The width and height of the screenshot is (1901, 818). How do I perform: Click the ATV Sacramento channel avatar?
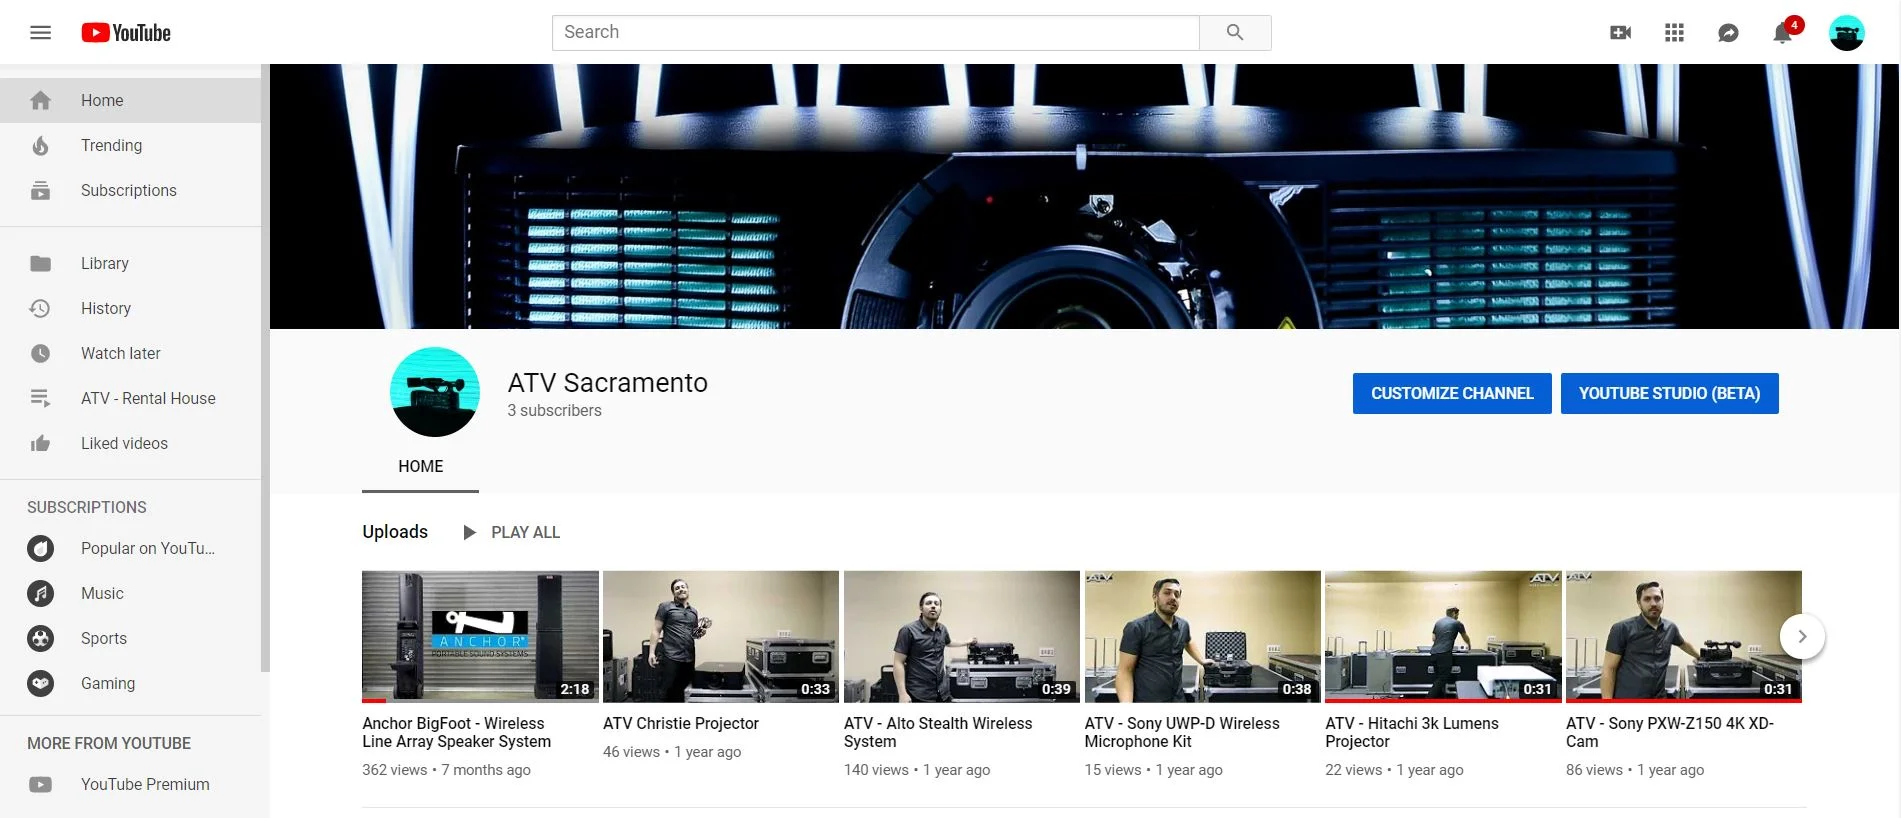434,392
